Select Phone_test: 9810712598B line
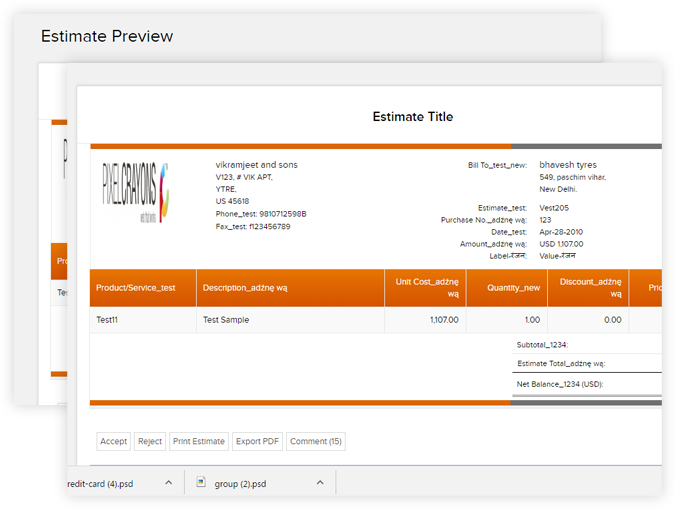Image resolution: width=676 pixels, height=510 pixels. pyautogui.click(x=261, y=214)
